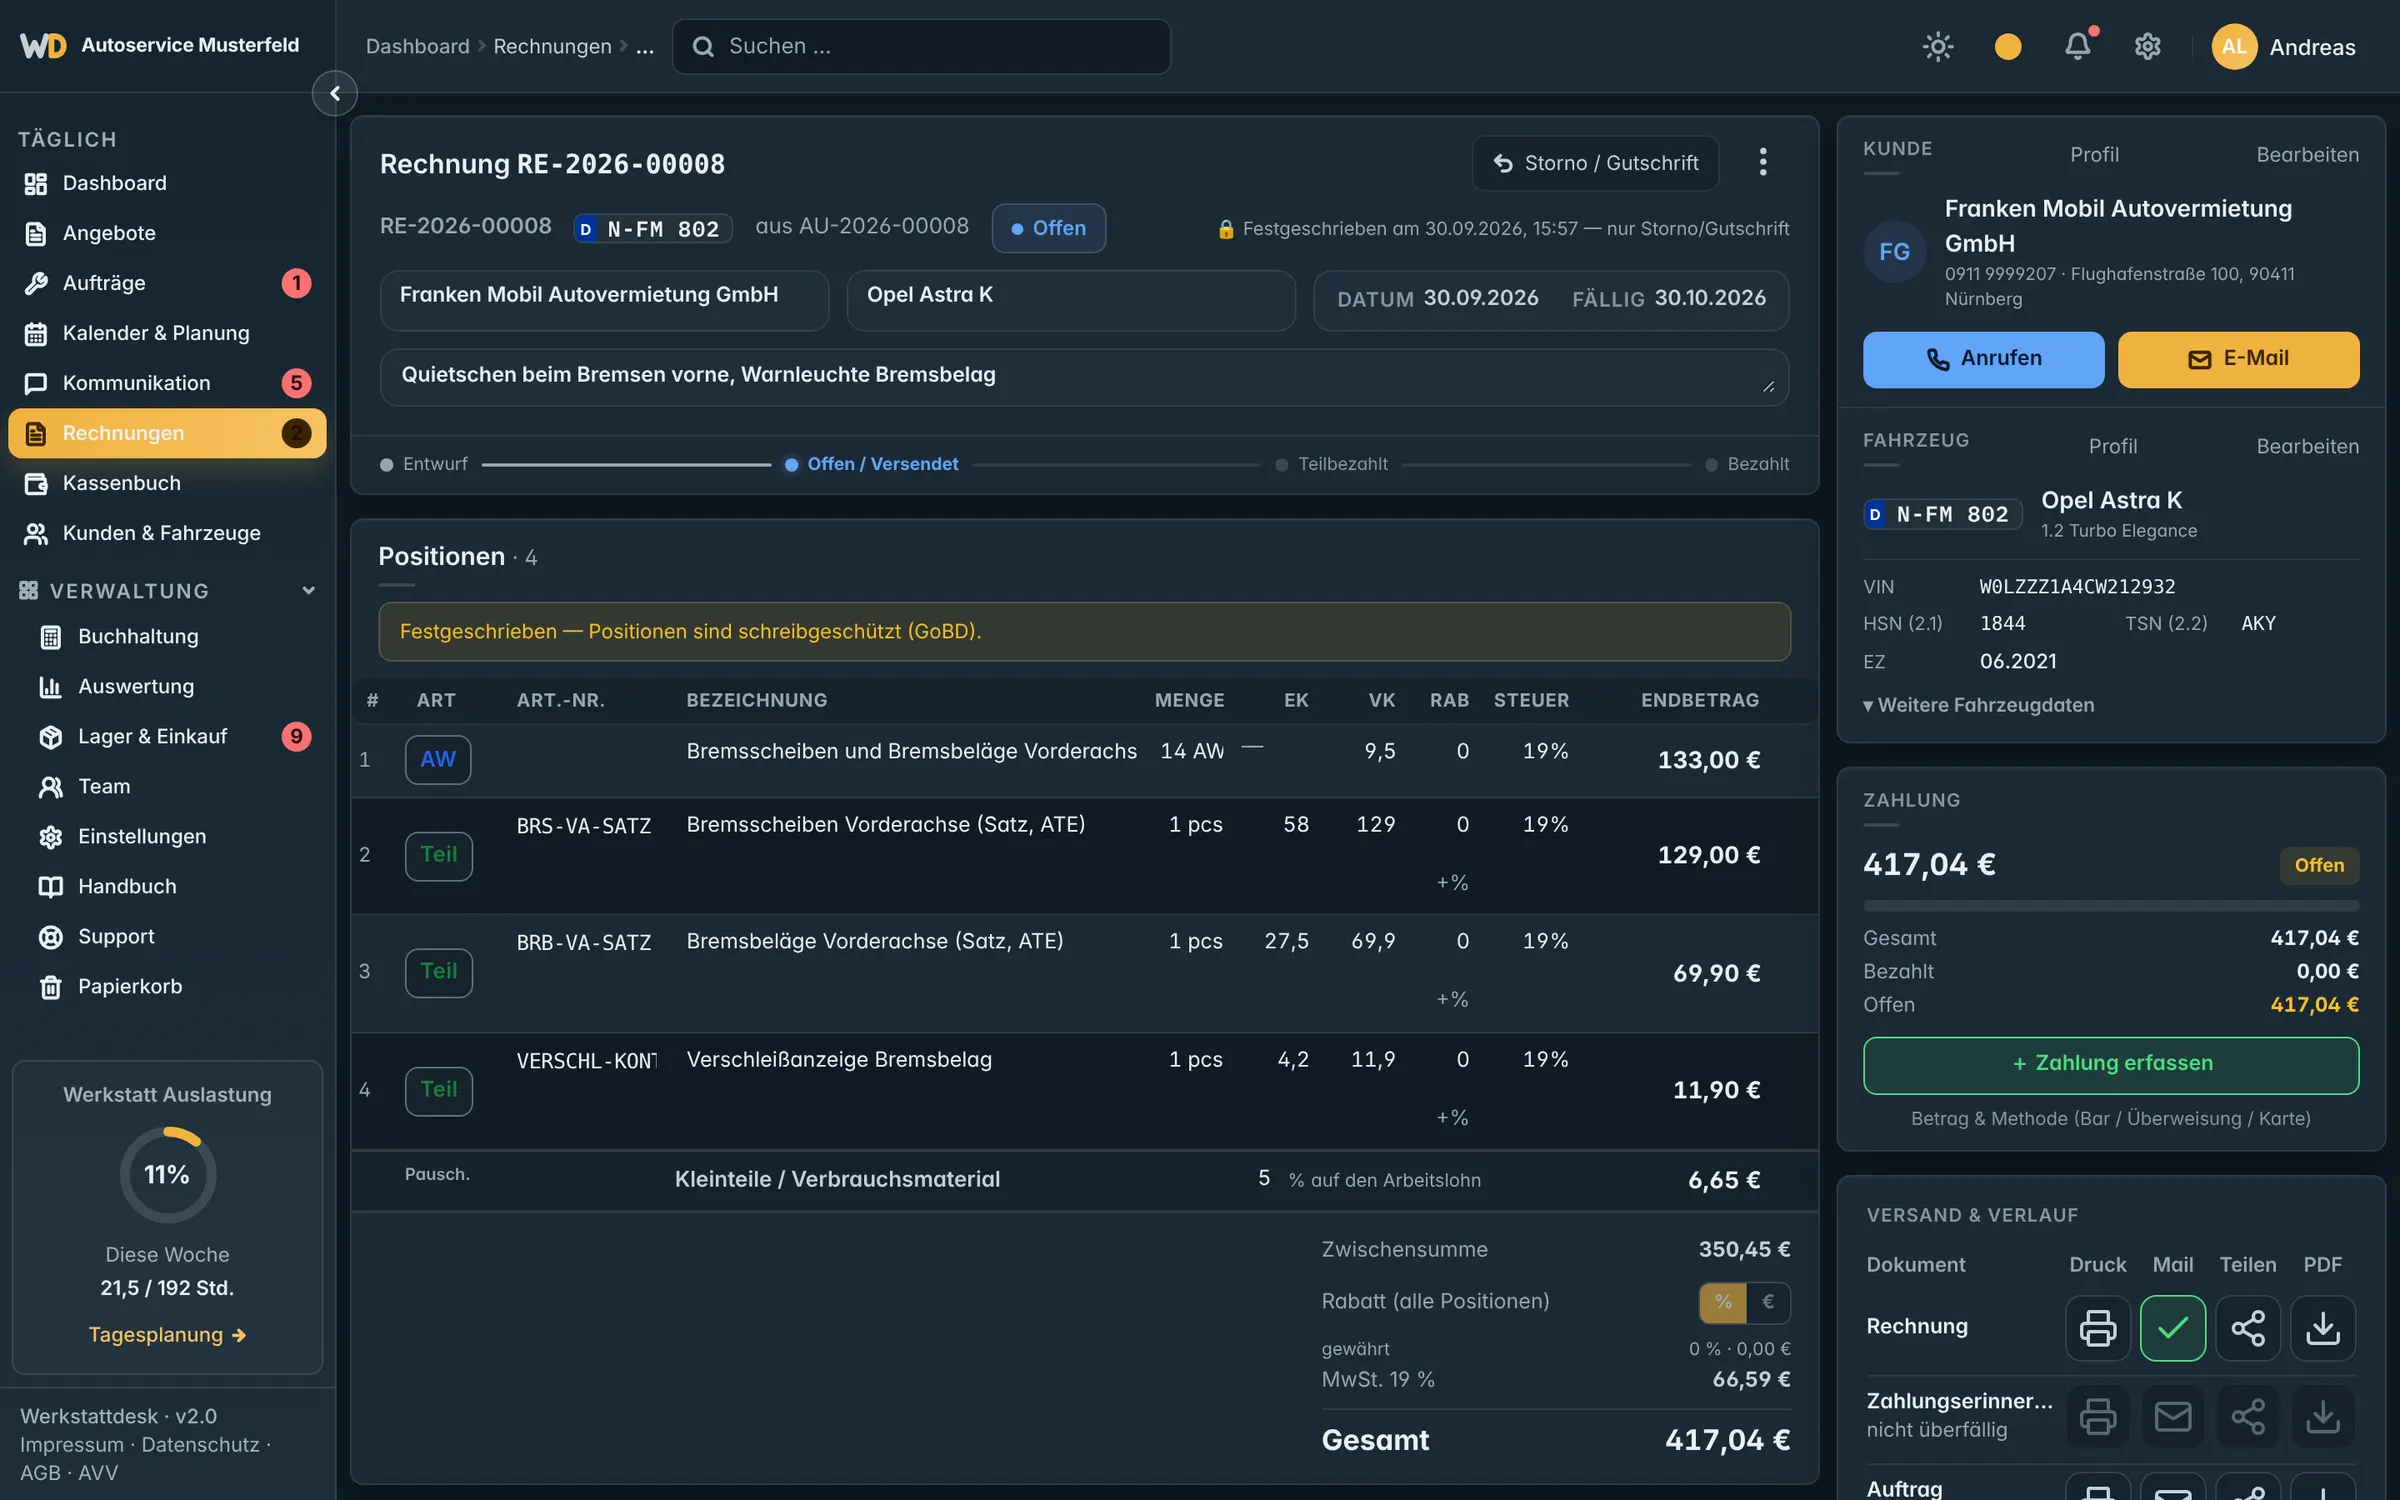2400x1500 pixels.
Task: Print the Rechnung document
Action: coord(2098,1328)
